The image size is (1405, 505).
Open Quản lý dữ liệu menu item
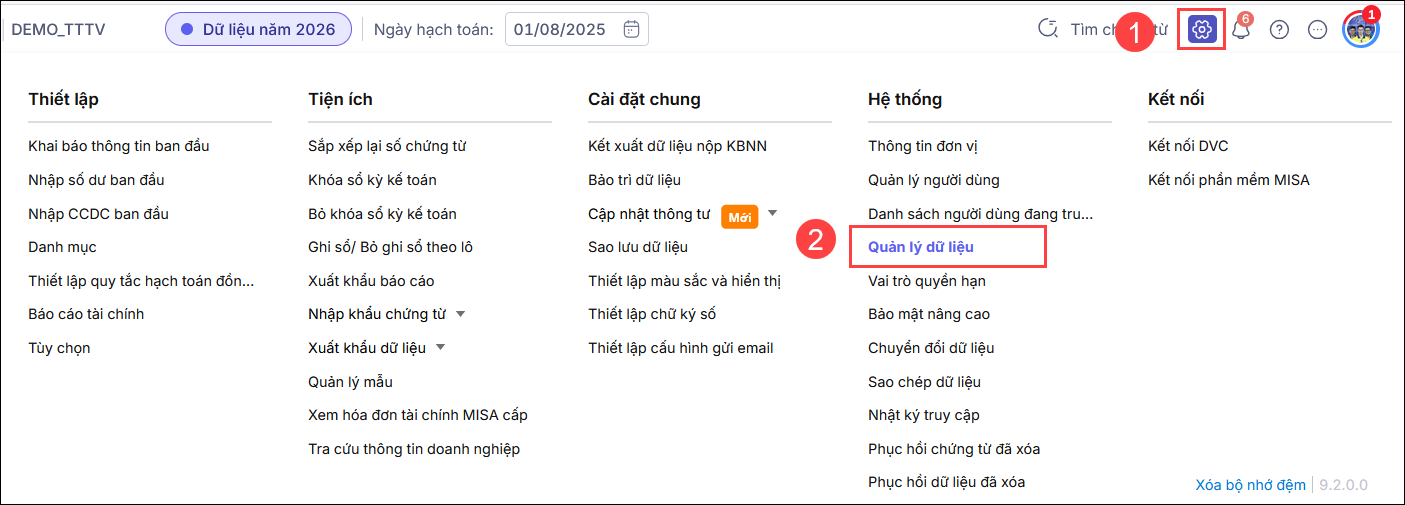(x=921, y=247)
